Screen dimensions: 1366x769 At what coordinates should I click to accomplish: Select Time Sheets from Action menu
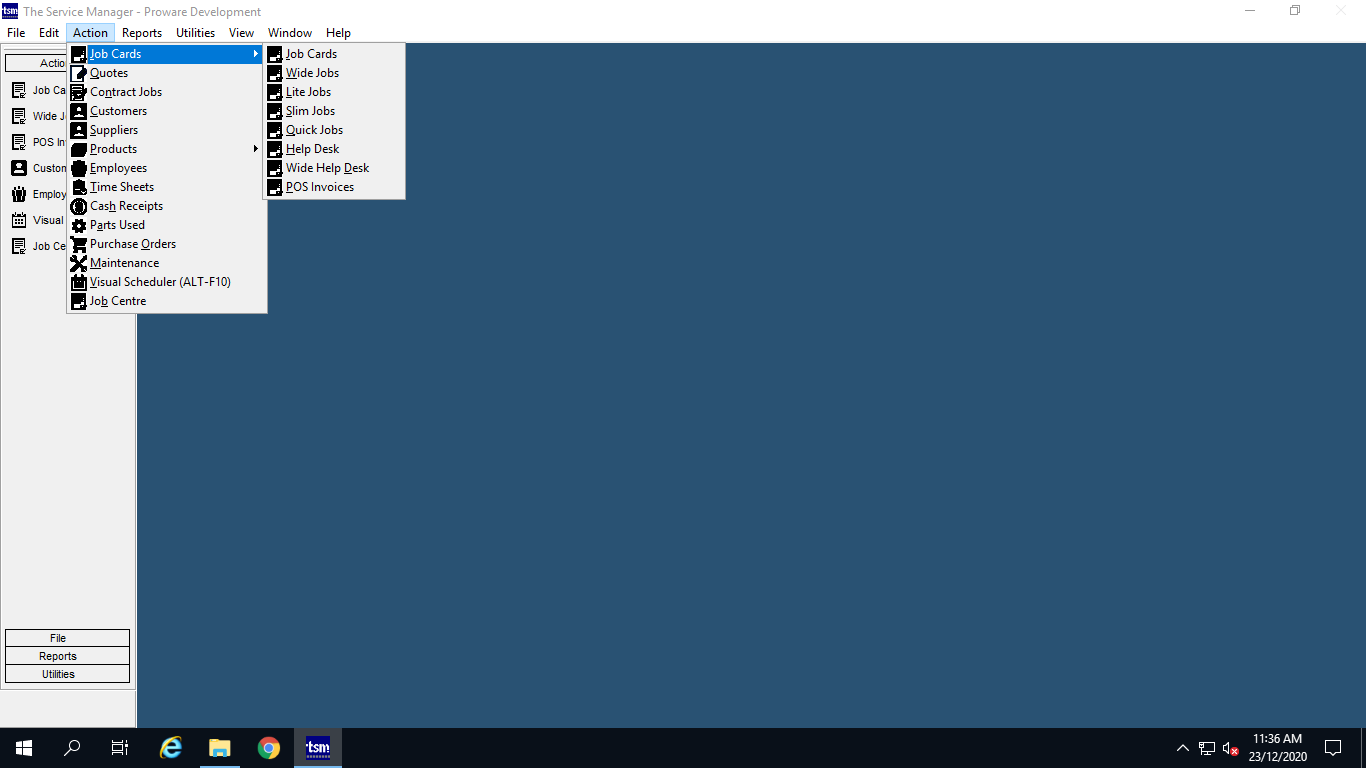122,187
